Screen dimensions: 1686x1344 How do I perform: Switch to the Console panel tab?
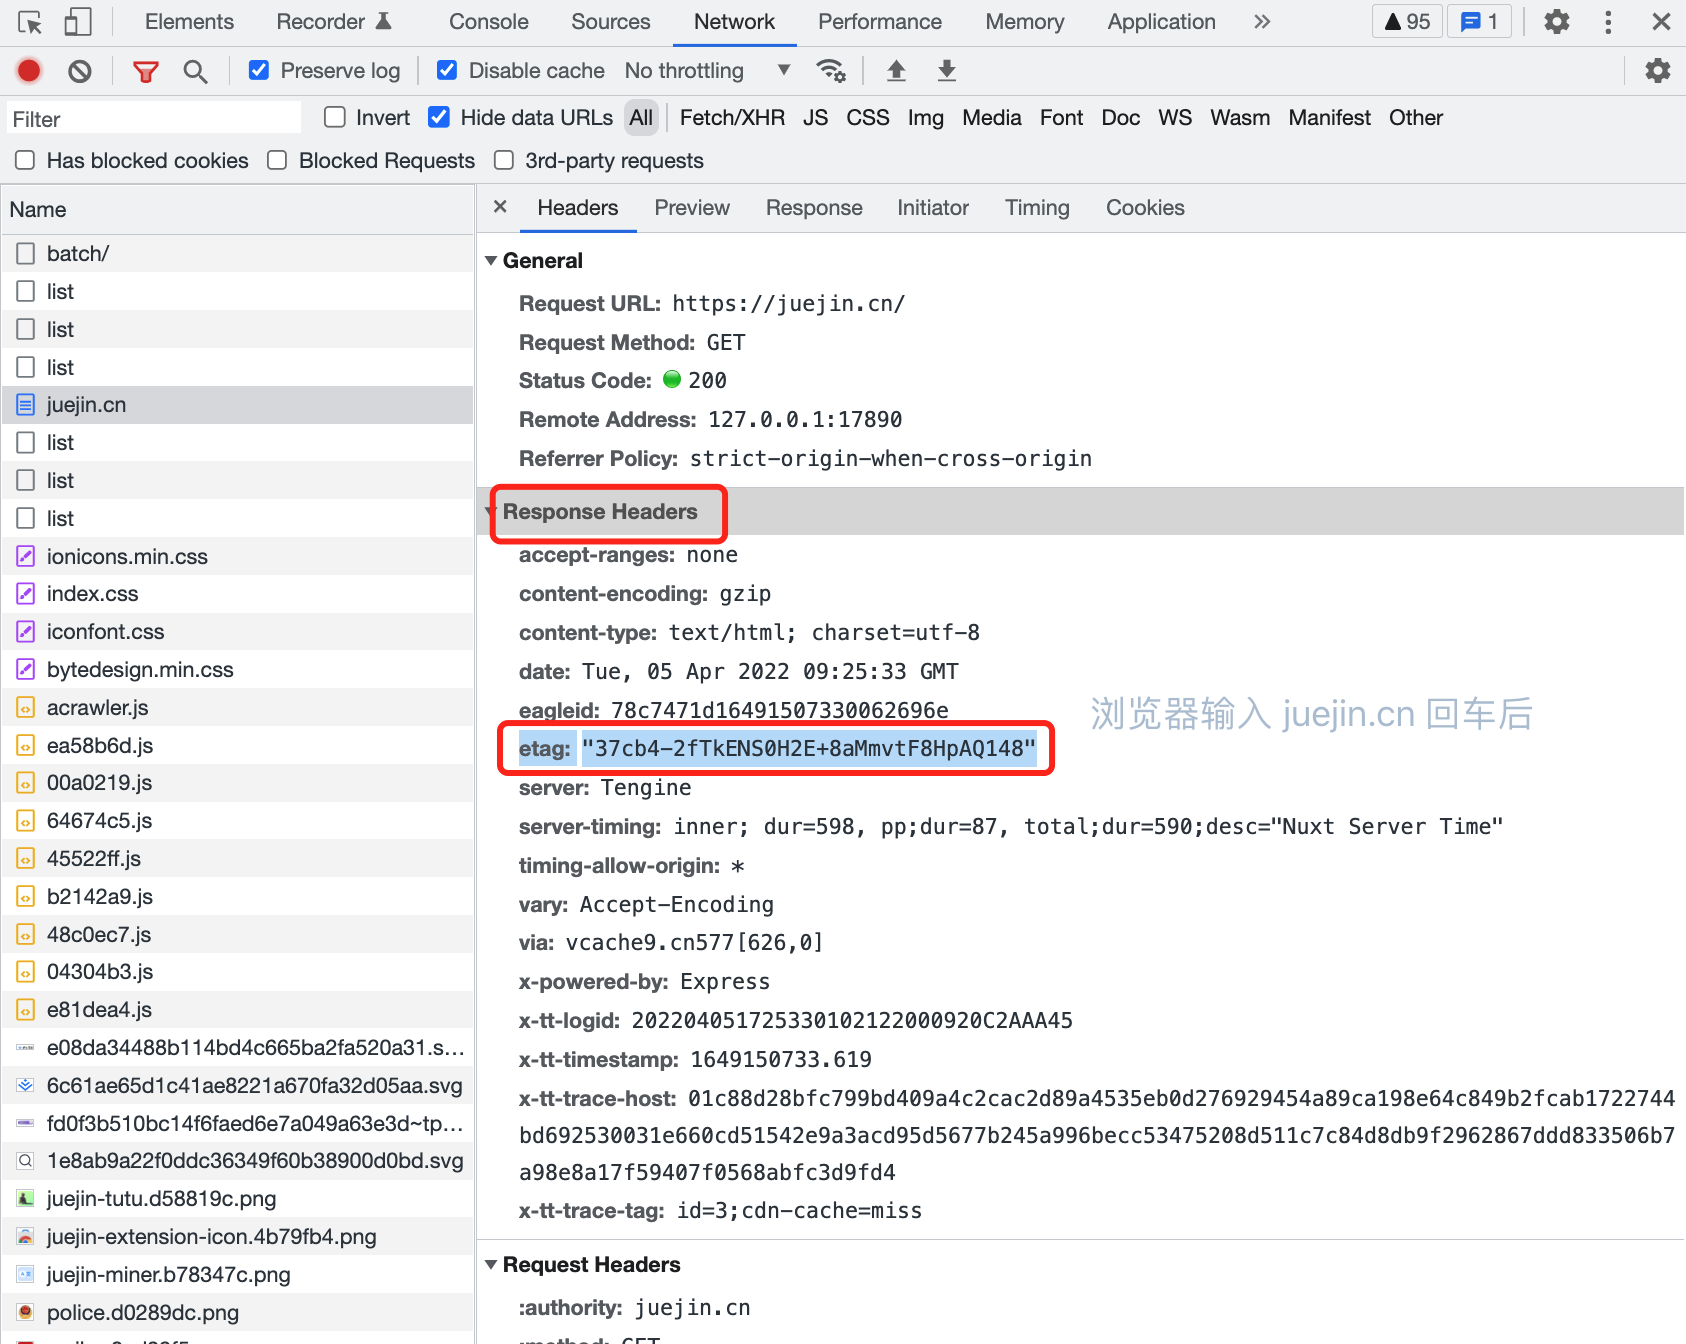[488, 22]
